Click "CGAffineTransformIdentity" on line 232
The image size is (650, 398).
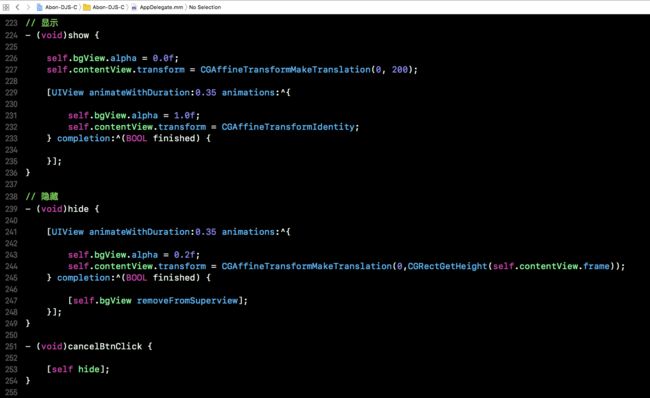[x=288, y=127]
